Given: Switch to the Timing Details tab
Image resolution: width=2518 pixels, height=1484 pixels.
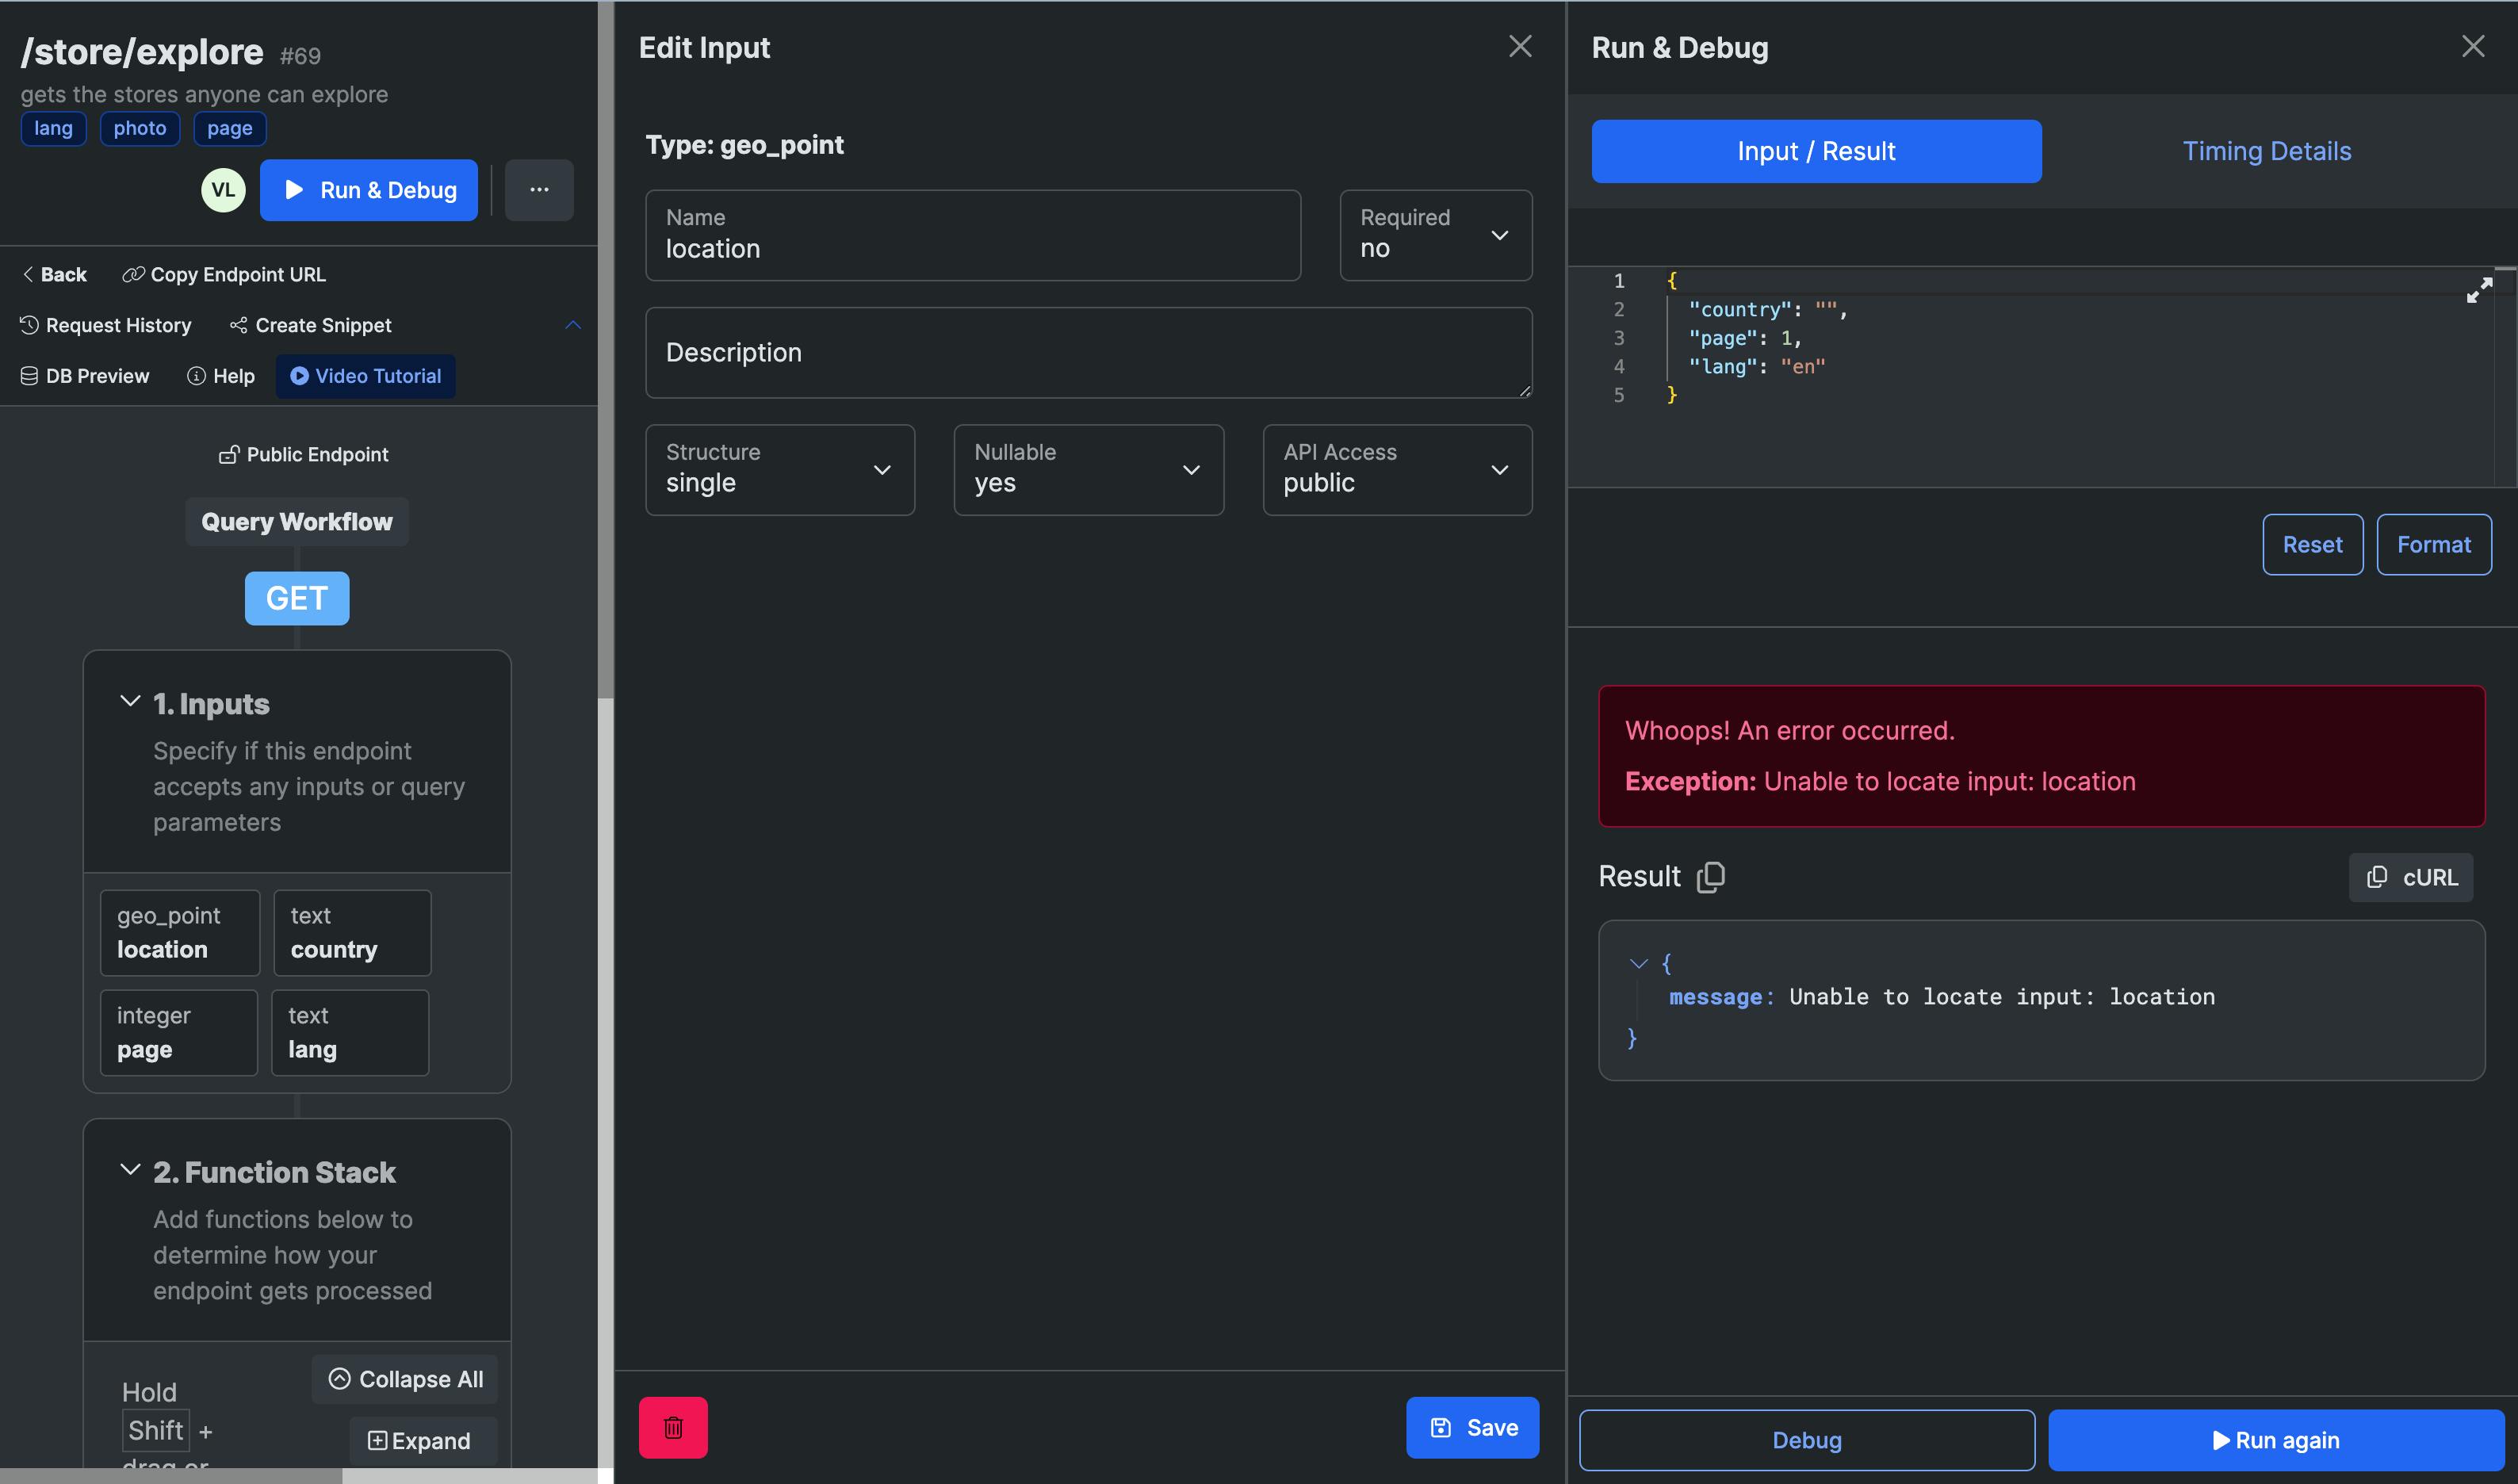Looking at the screenshot, I should (2267, 151).
